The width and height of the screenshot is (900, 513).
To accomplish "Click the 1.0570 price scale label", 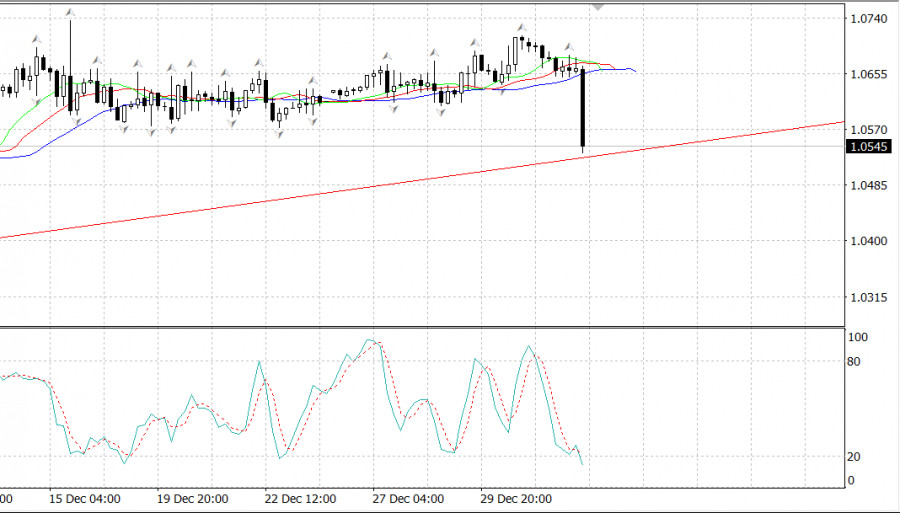I will (866, 130).
